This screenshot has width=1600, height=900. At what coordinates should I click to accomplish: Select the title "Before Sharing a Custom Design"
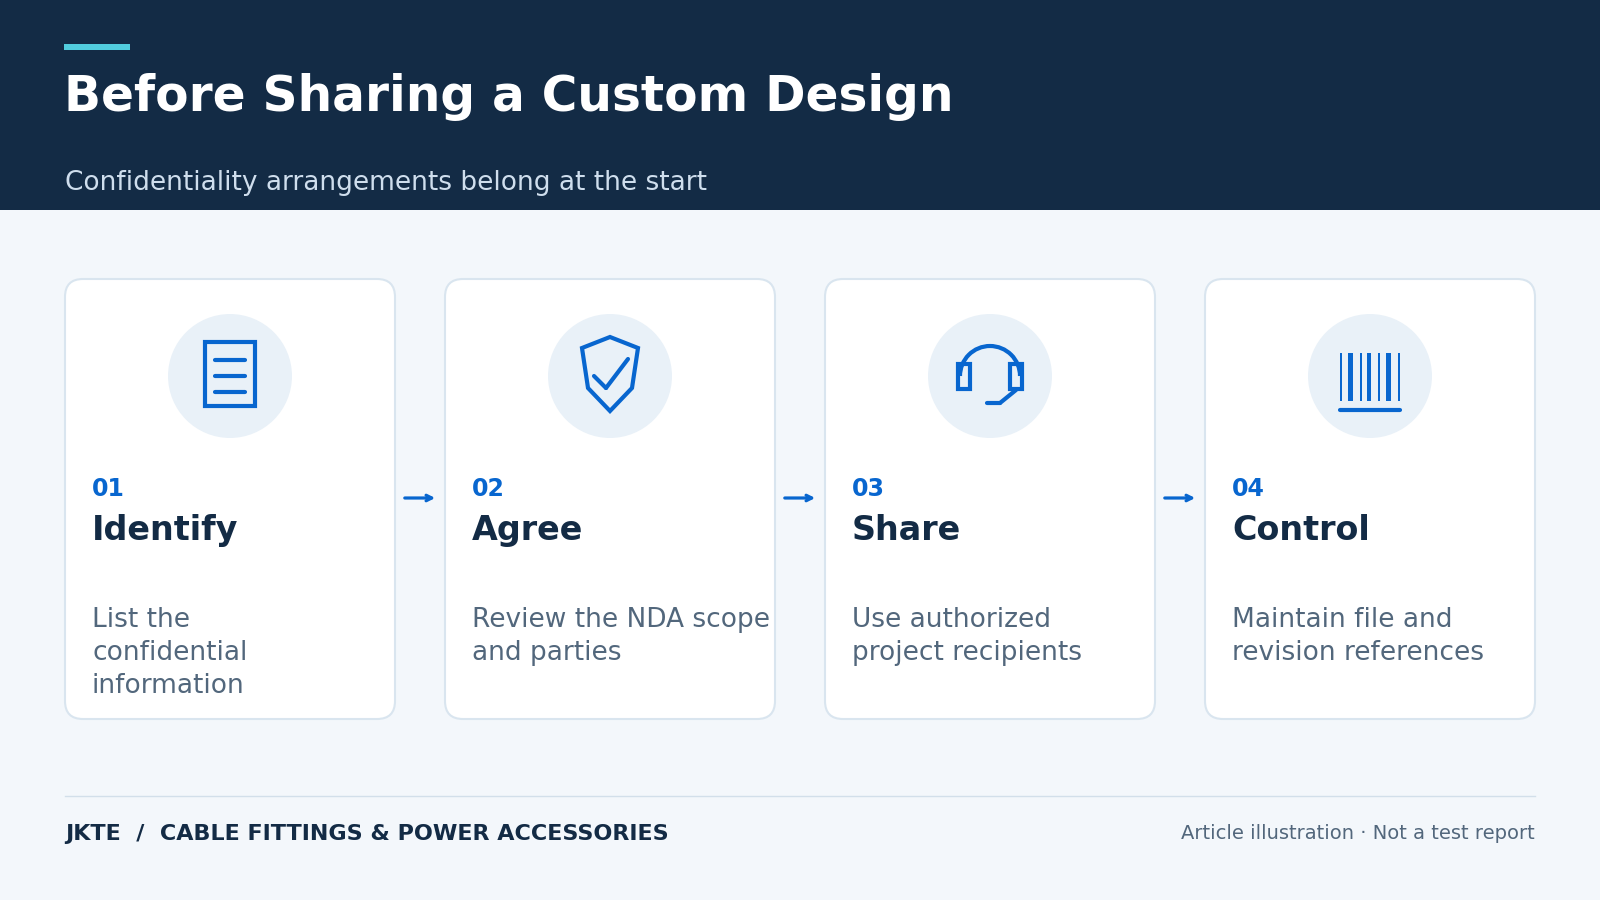click(508, 96)
